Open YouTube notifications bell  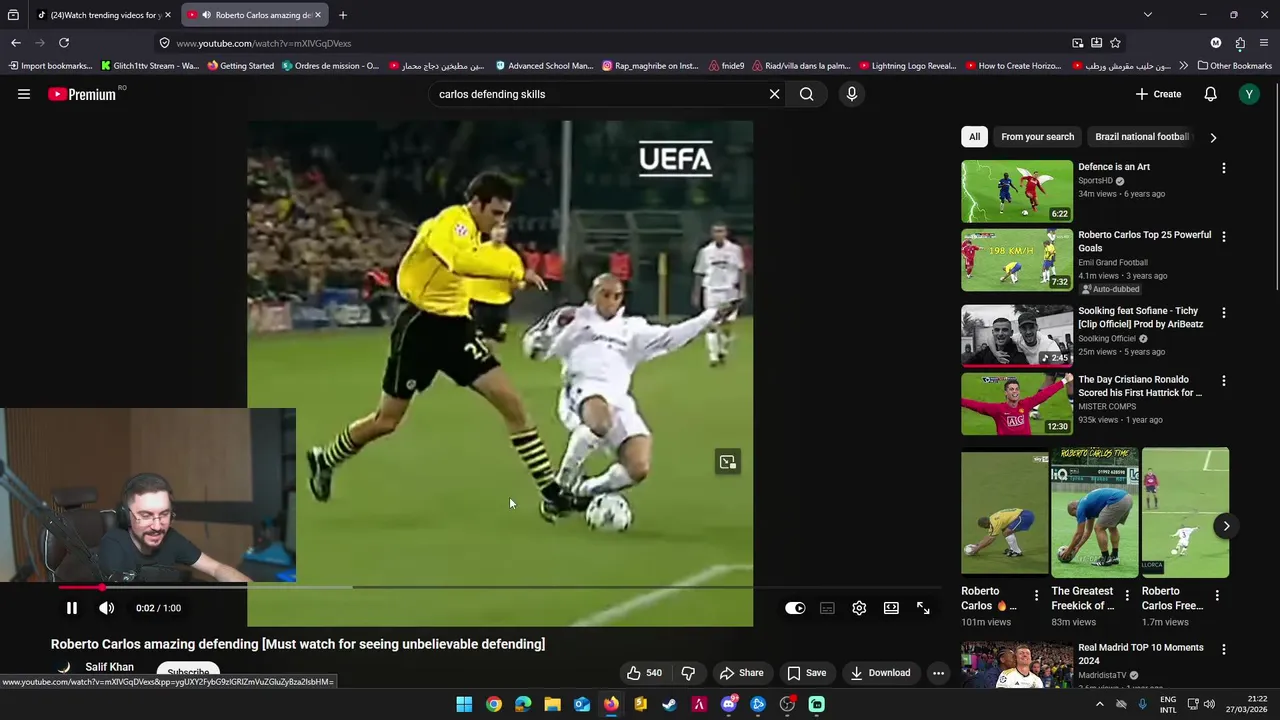(1210, 94)
